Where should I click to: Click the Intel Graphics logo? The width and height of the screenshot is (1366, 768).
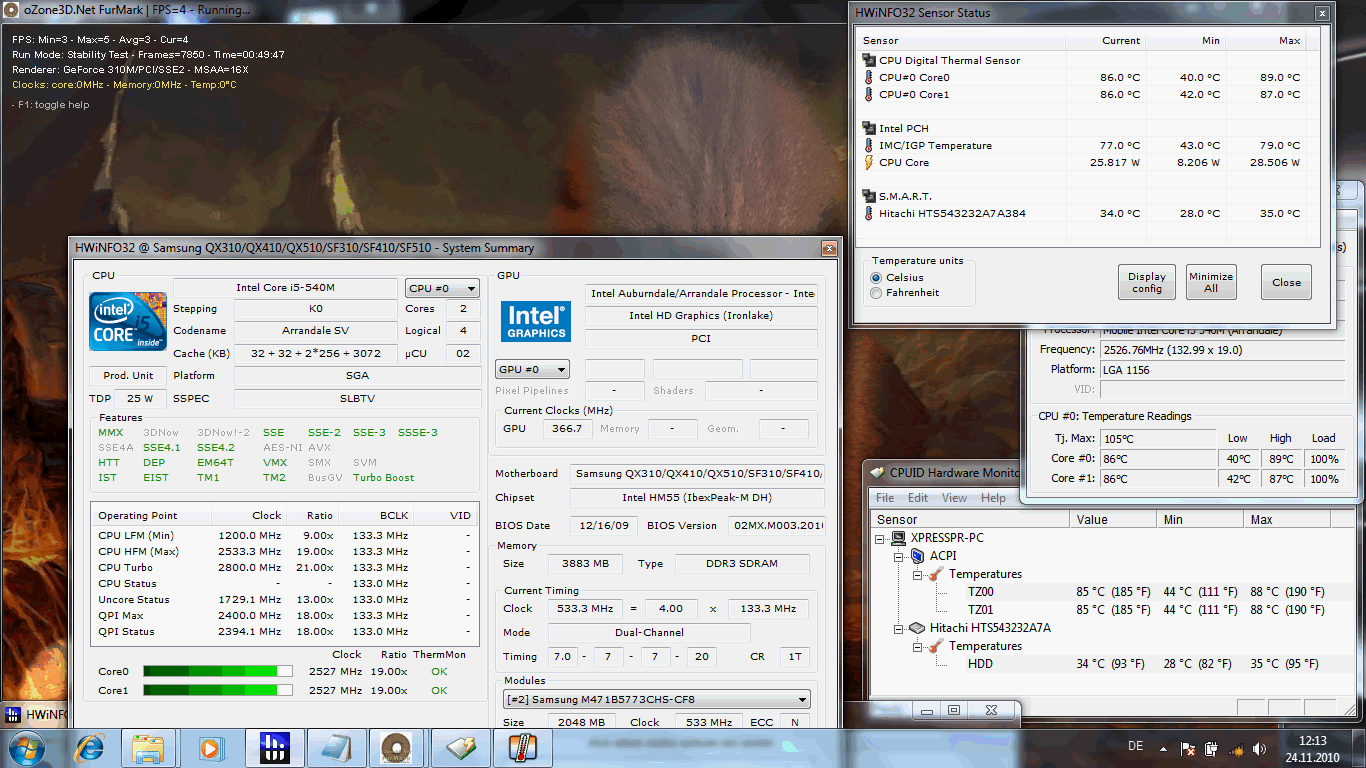536,321
